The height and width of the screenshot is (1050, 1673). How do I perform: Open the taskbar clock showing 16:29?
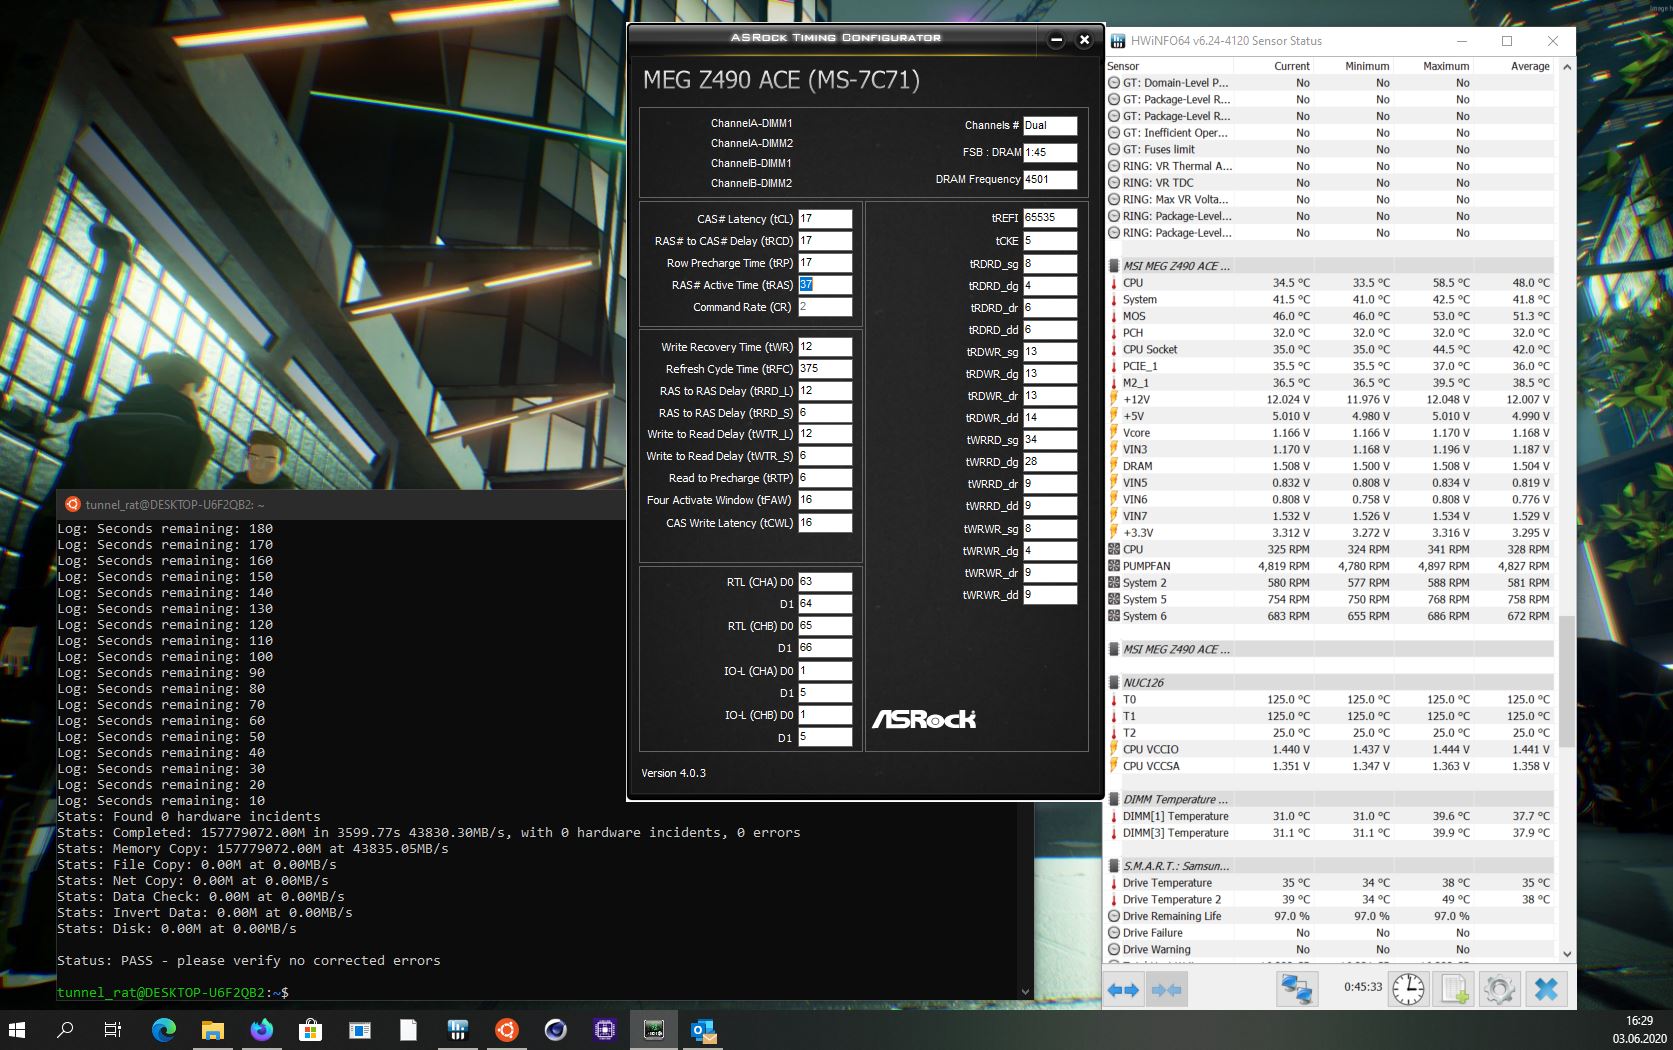click(1639, 1030)
